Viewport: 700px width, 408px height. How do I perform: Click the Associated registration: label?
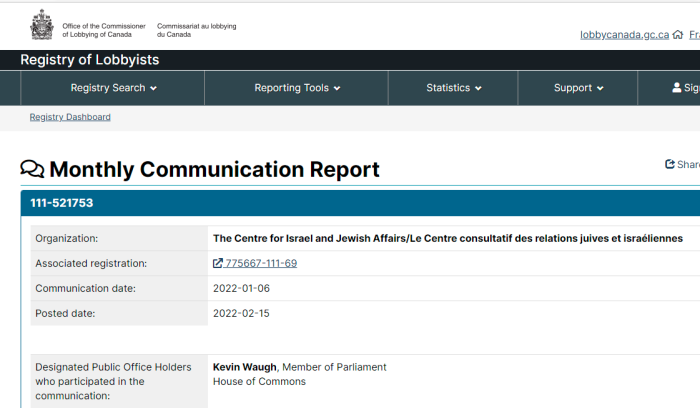91,263
